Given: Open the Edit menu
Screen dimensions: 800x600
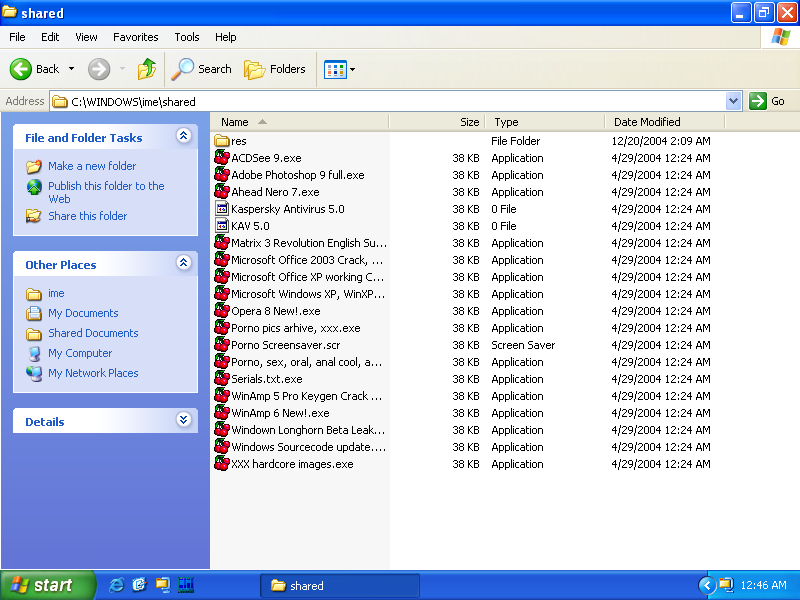Looking at the screenshot, I should [50, 37].
